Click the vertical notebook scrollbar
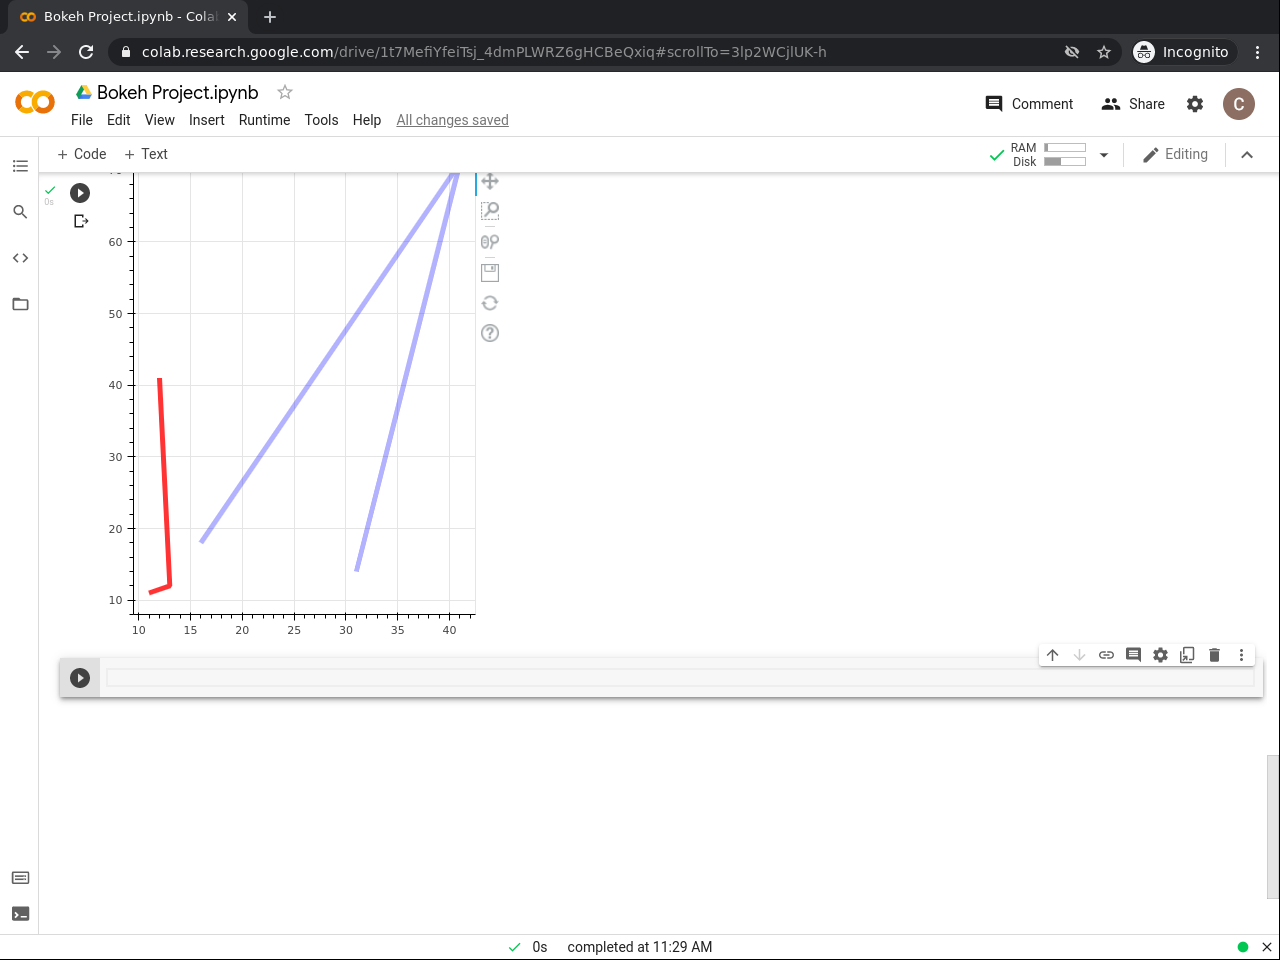 click(1273, 827)
